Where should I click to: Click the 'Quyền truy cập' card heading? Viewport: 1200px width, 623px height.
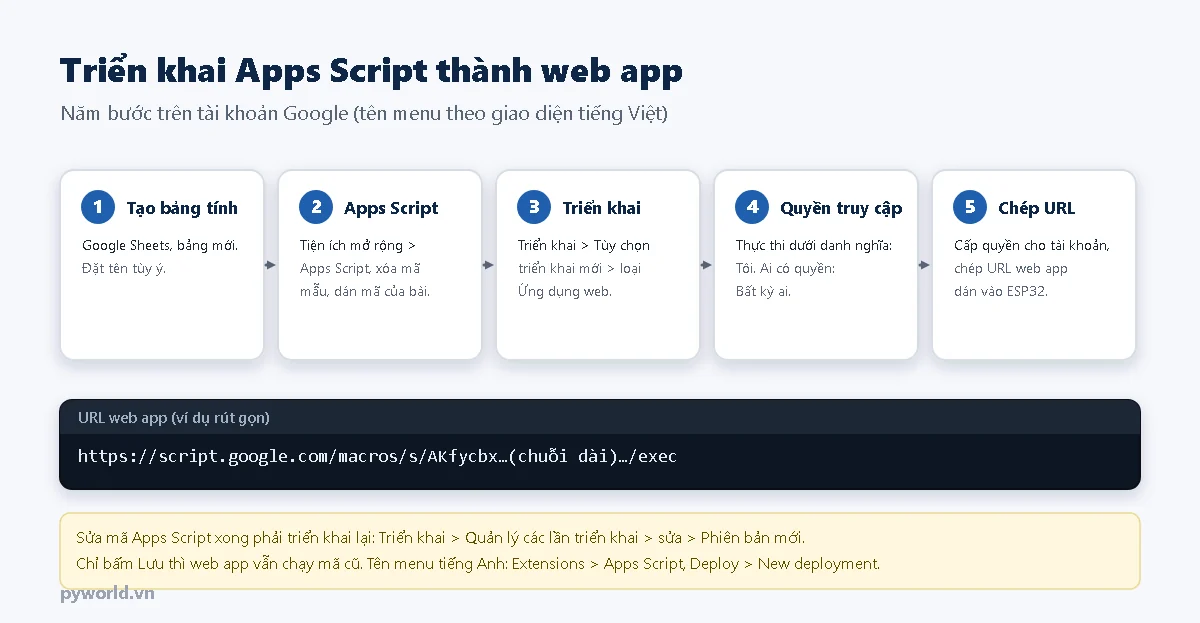point(841,208)
